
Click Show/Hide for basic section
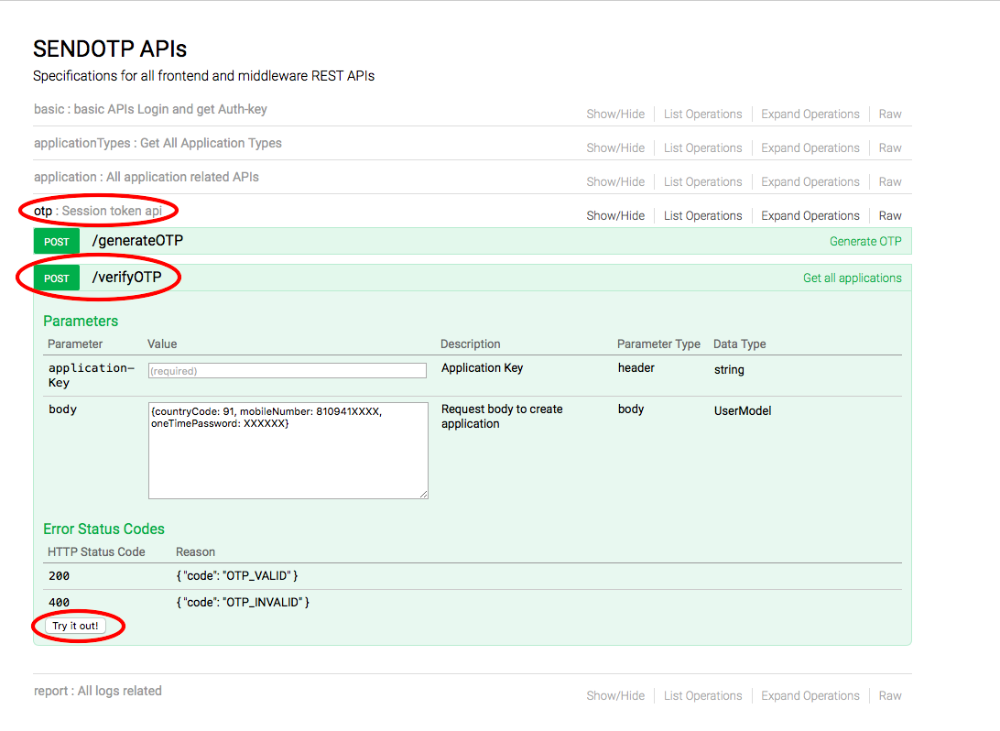pyautogui.click(x=615, y=114)
